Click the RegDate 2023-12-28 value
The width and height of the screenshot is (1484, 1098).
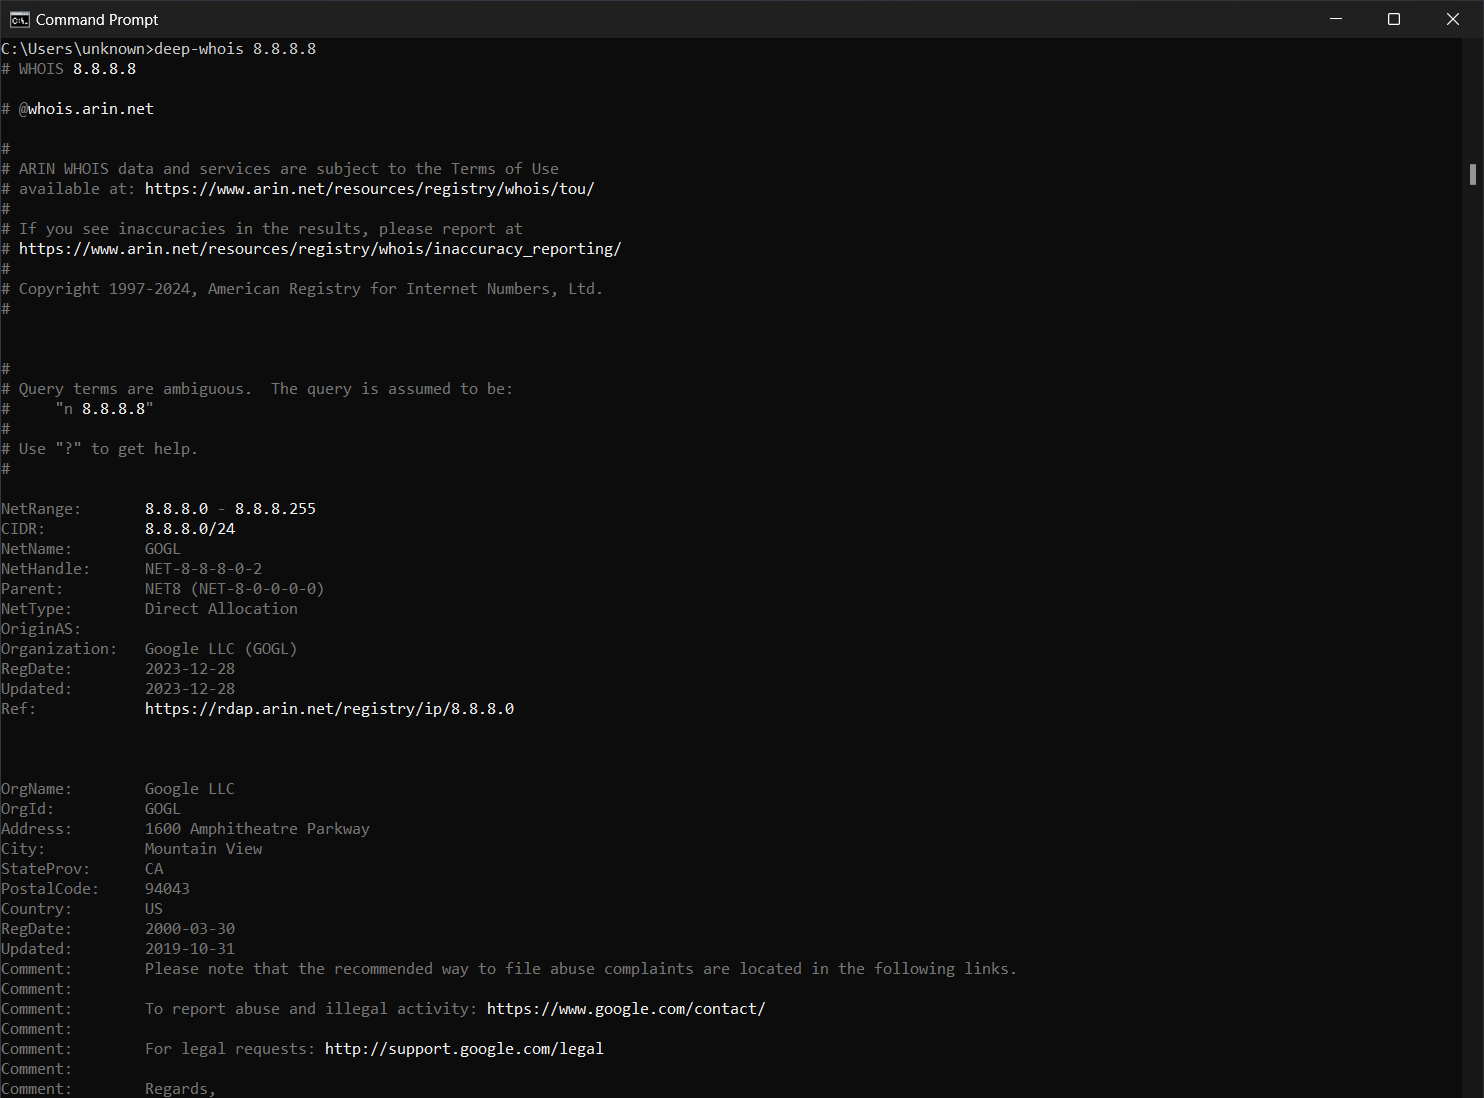click(190, 668)
